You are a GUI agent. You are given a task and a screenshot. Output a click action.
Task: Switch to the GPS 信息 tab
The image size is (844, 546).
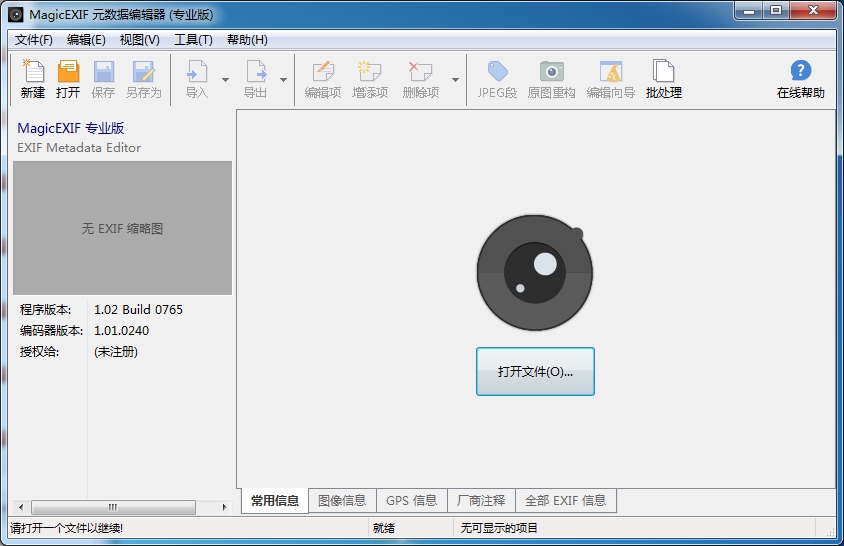pos(412,501)
